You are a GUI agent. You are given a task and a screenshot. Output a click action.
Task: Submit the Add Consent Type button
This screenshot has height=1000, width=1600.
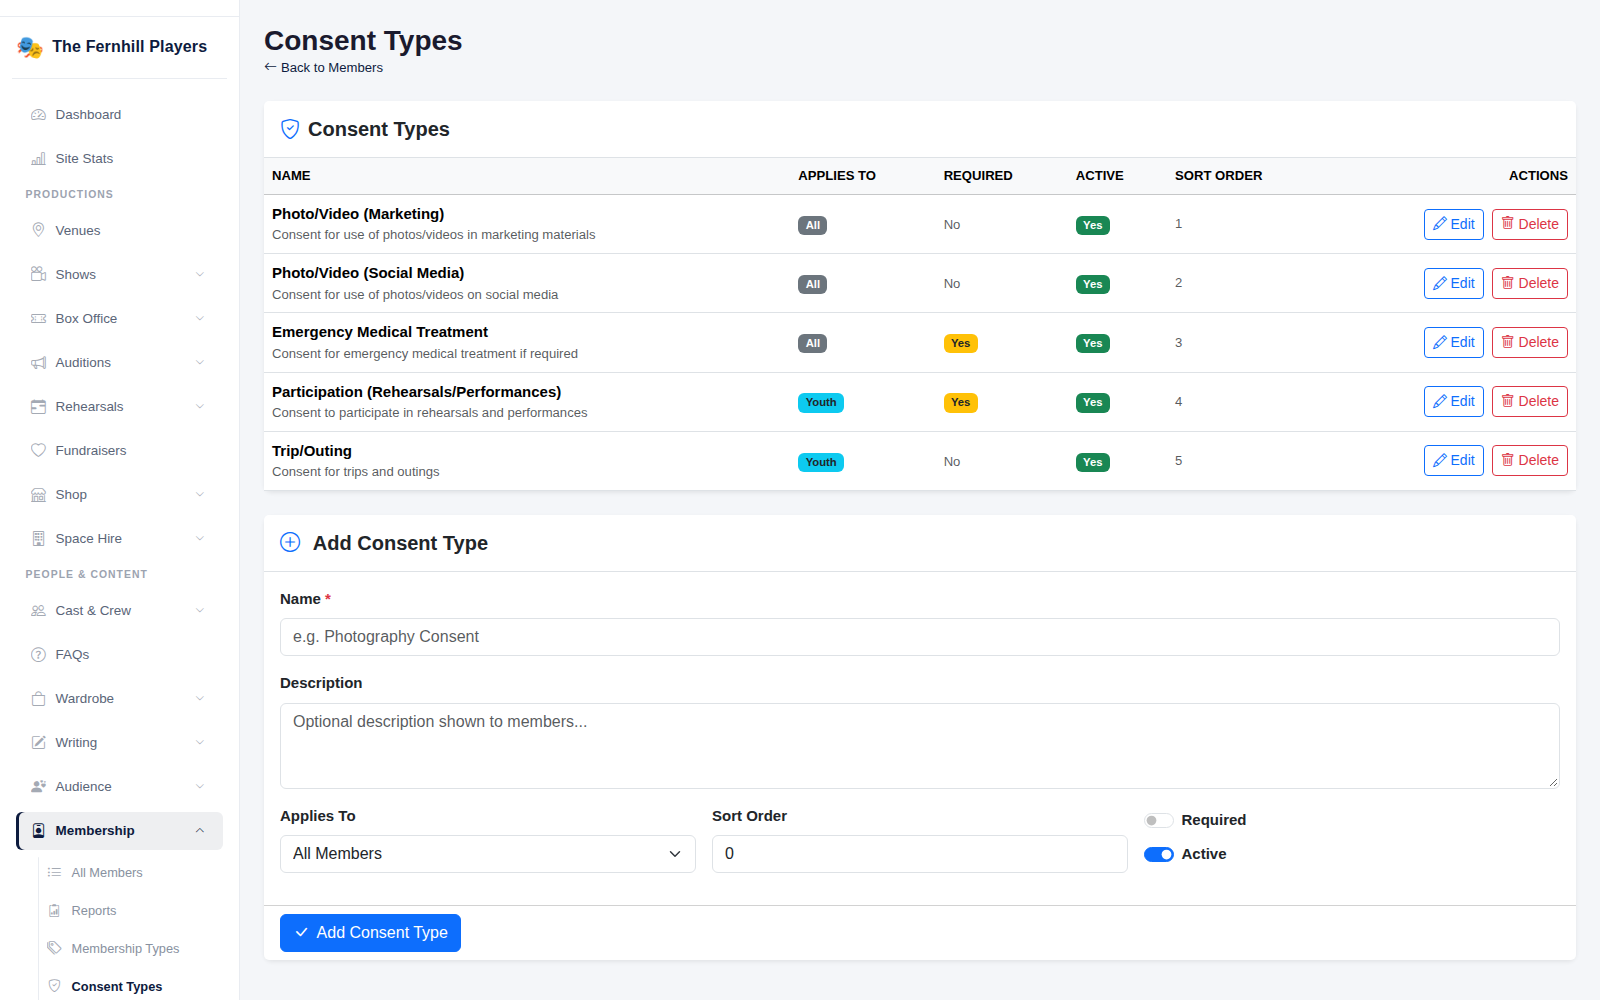click(370, 933)
